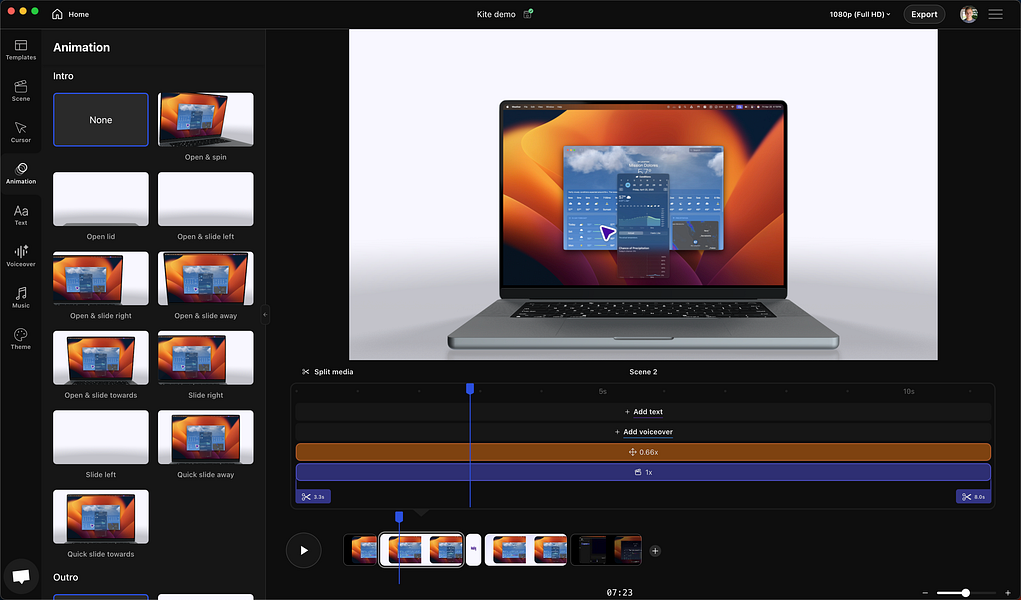Screen dimensions: 1021x600
Task: Select the Quick slide towards animation
Action: [101, 517]
